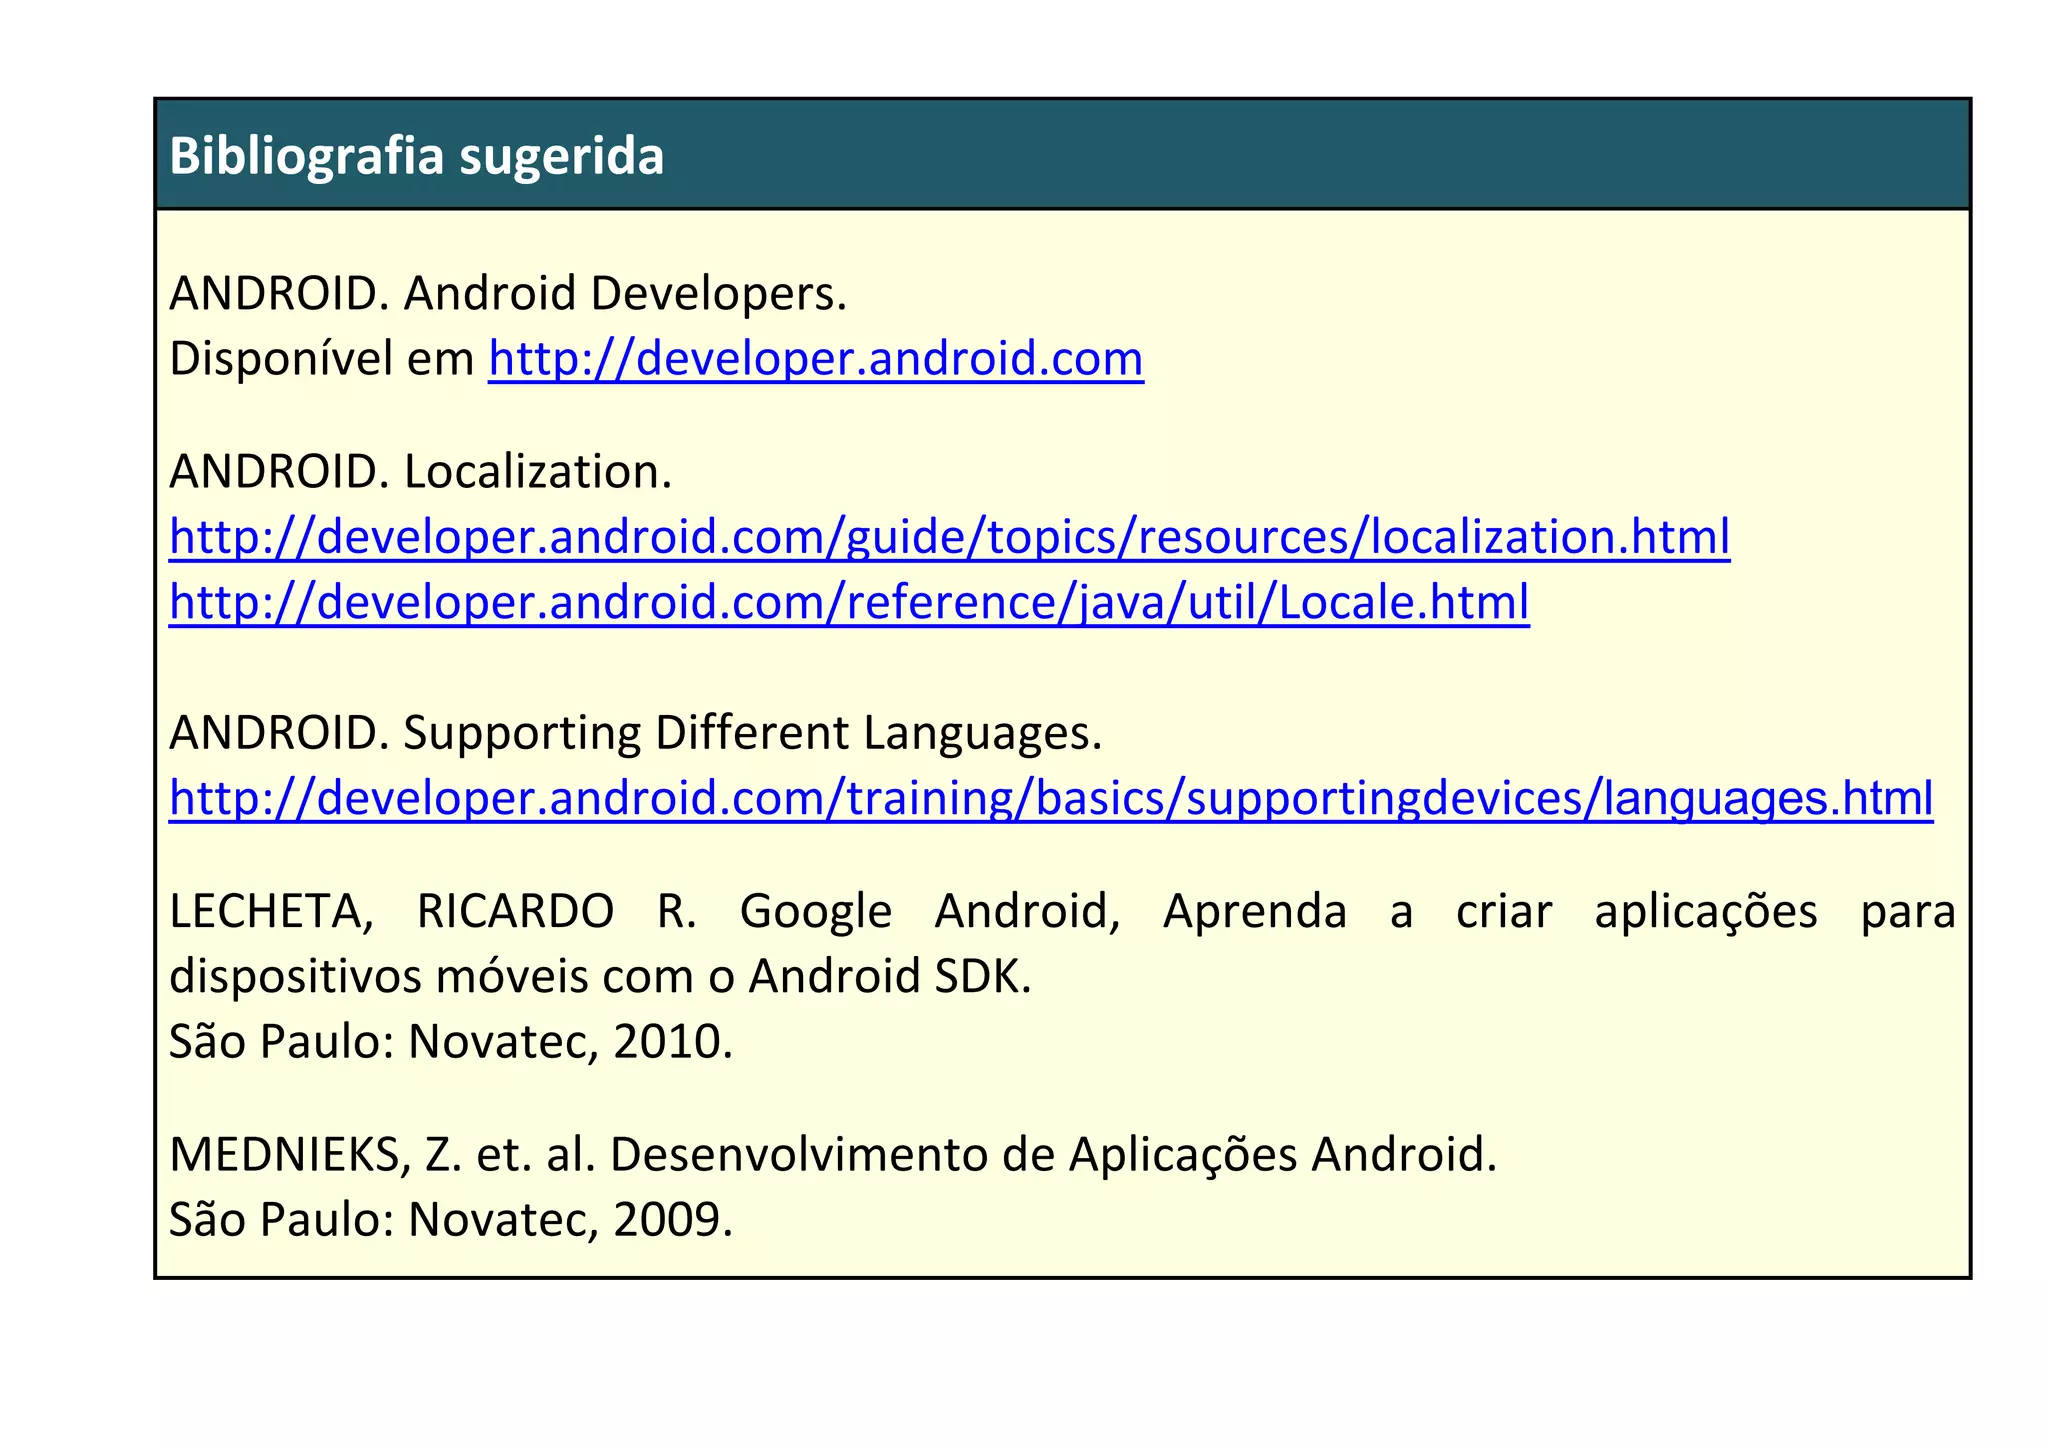Click the 'Disponível em' text
2048x1448 pixels.
coord(322,359)
